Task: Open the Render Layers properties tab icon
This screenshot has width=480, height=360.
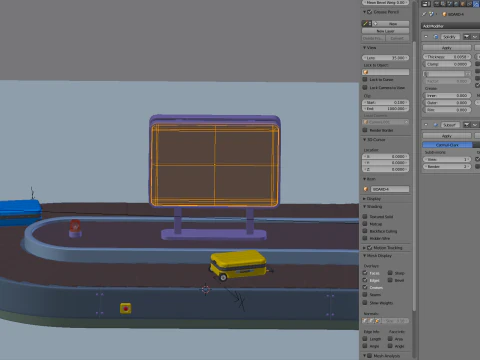Action: click(x=443, y=4)
